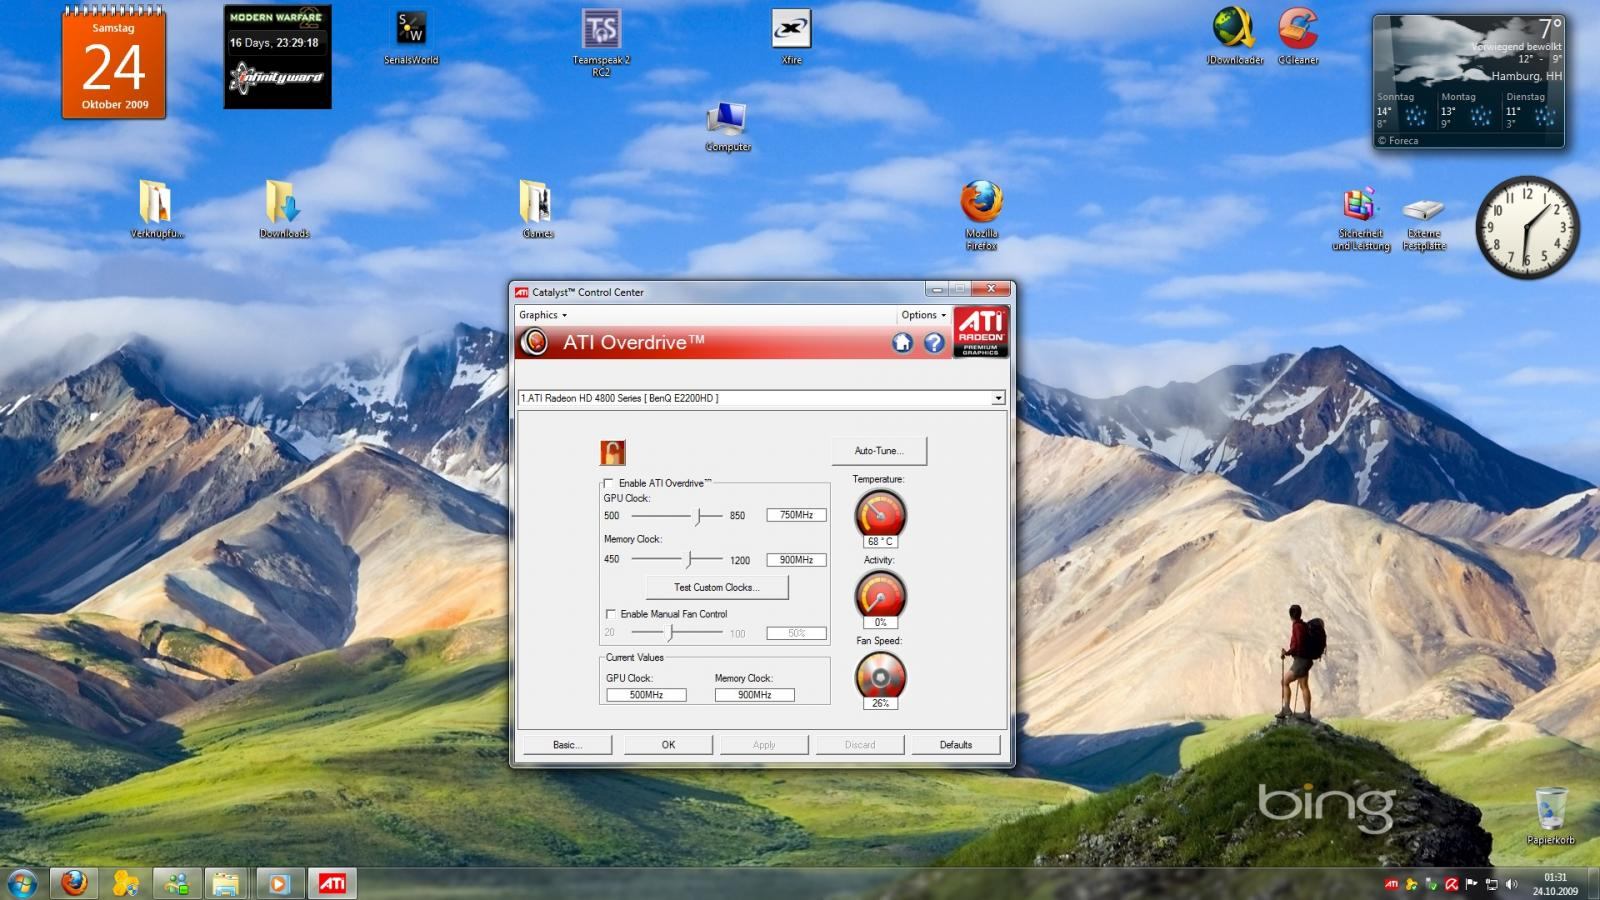Screen dimensions: 1600x900
Task: Open the Options menu
Action: click(923, 315)
